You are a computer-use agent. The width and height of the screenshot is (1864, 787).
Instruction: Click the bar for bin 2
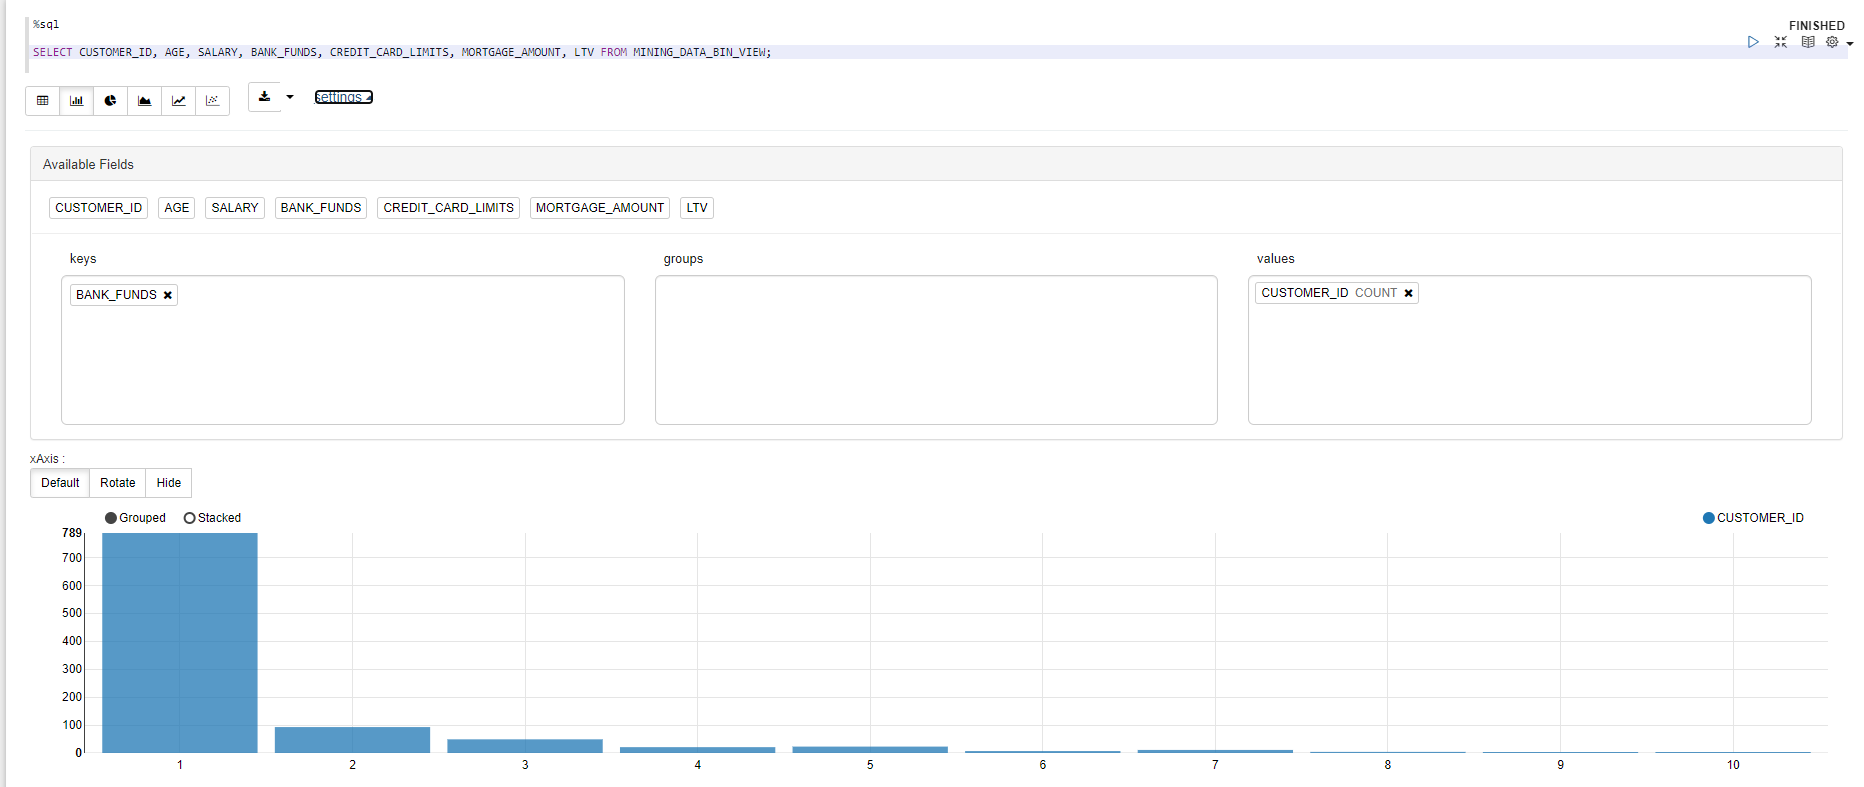352,740
